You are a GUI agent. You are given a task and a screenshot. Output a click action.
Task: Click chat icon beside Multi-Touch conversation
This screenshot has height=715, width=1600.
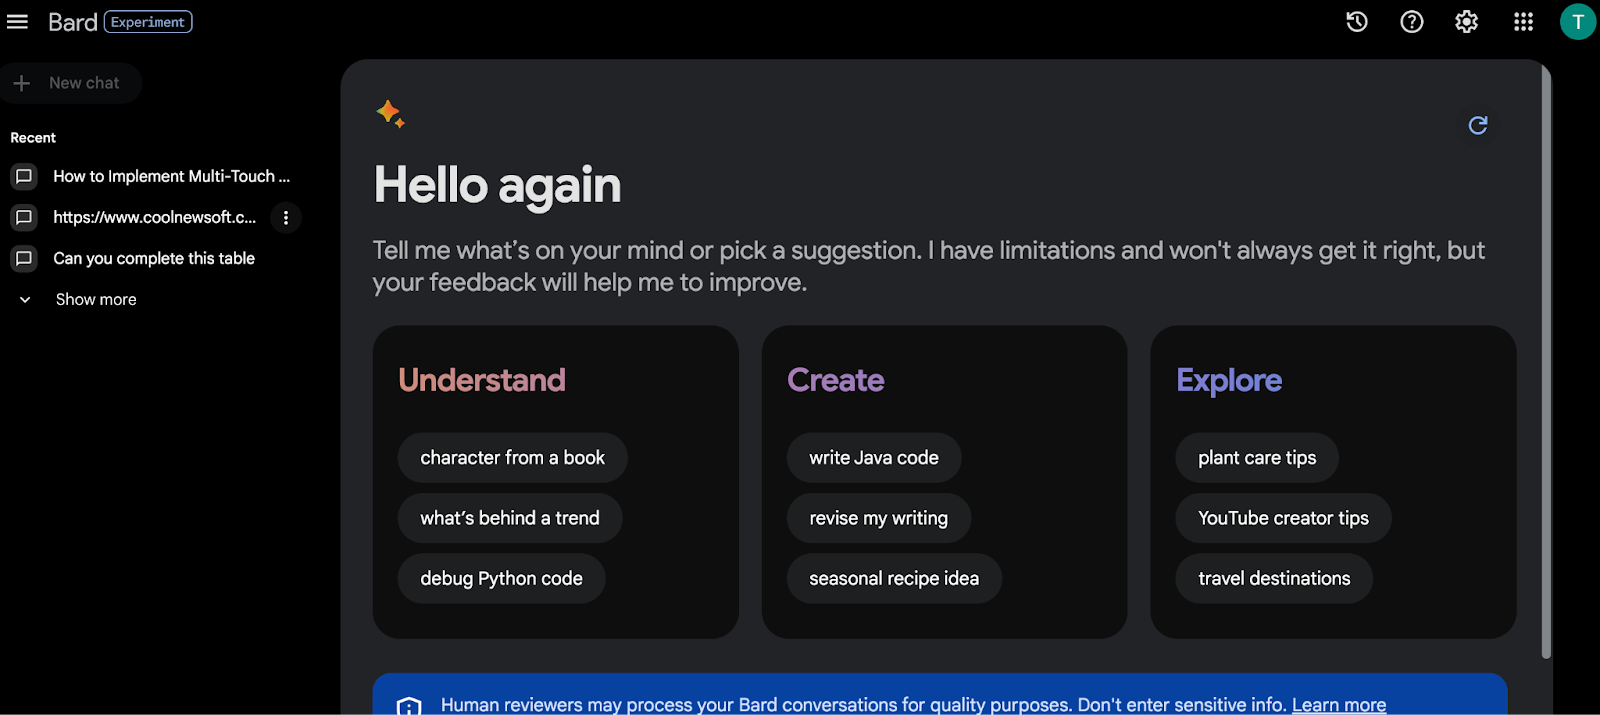coord(24,176)
